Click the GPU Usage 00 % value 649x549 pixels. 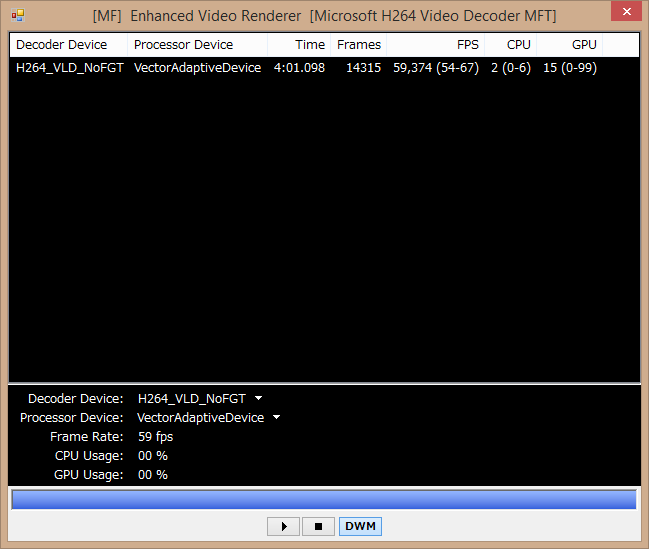[x=153, y=475]
